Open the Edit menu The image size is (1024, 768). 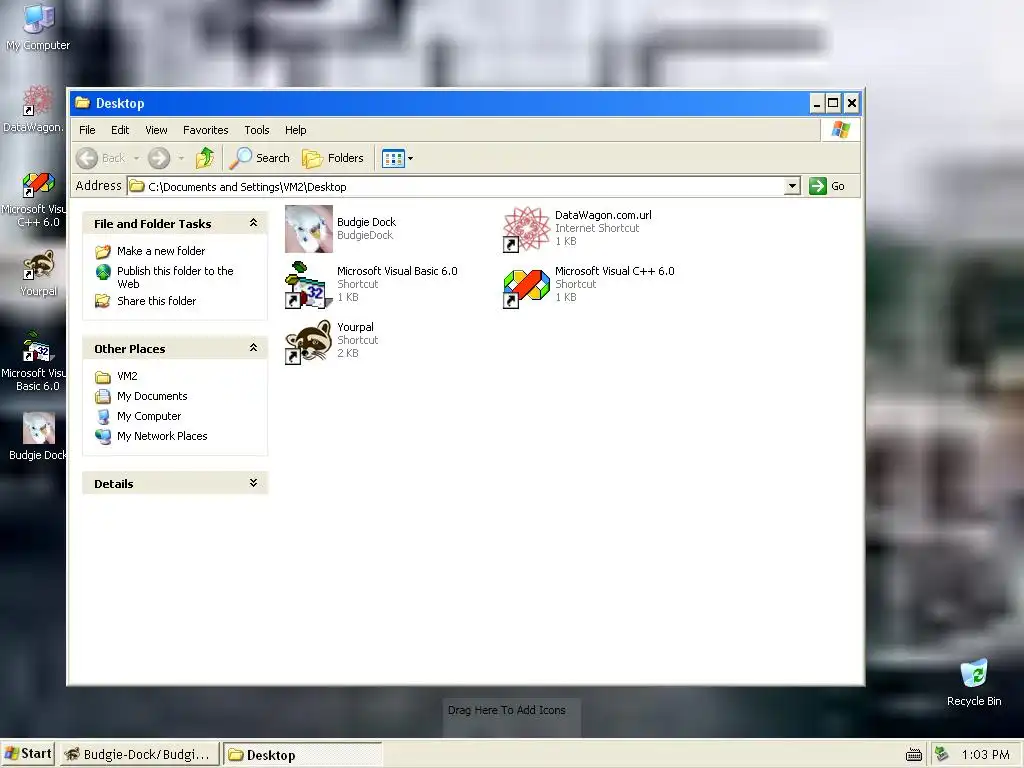tap(120, 130)
